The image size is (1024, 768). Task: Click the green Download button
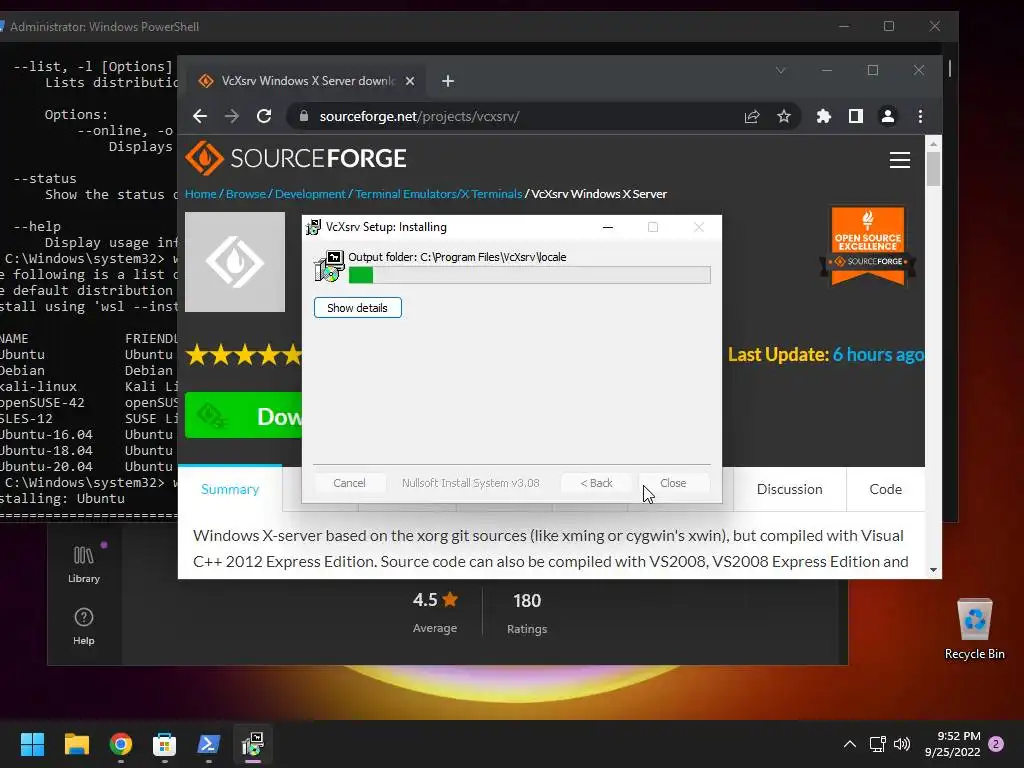244,415
